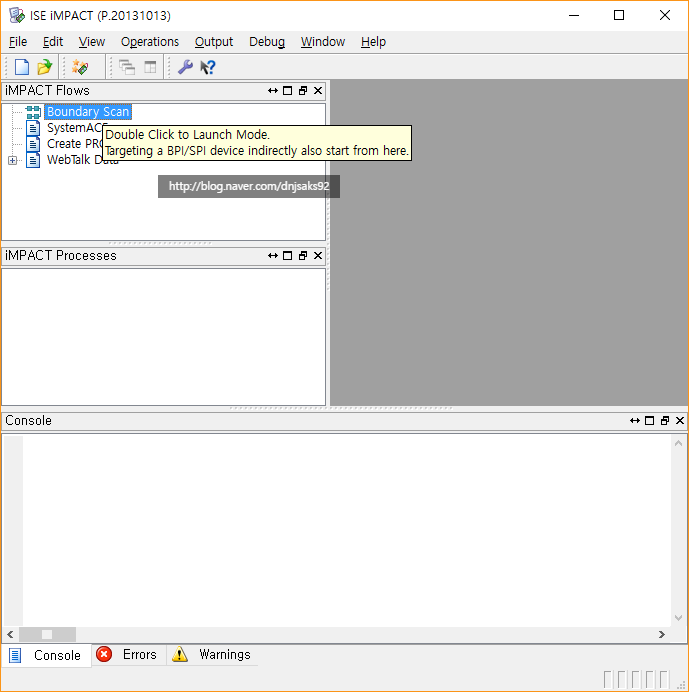The height and width of the screenshot is (692, 689).
Task: Click the Create PROM file document icon
Action: pyautogui.click(x=33, y=144)
